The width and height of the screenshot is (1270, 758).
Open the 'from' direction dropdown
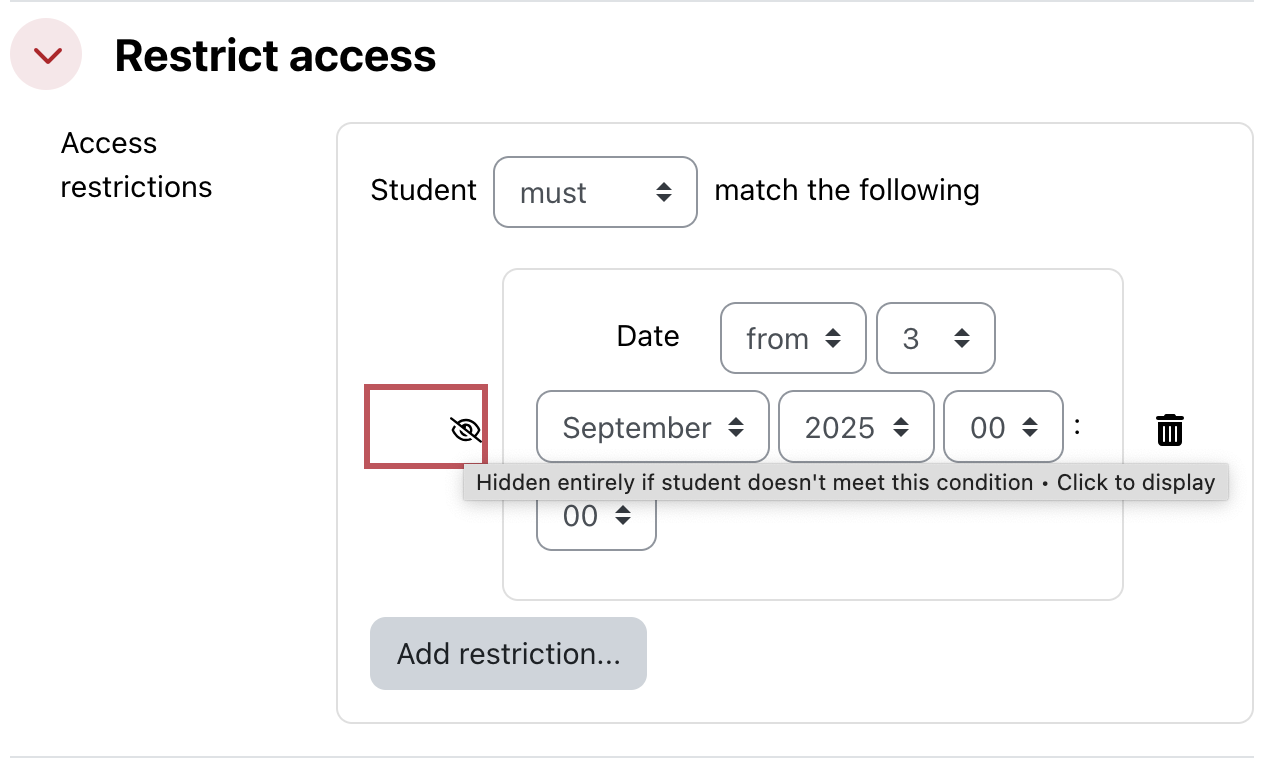click(x=792, y=338)
